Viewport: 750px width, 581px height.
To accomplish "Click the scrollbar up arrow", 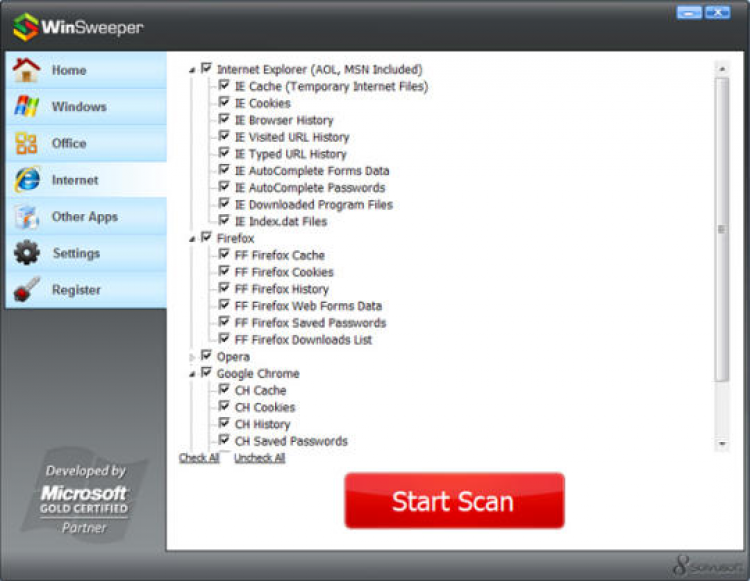I will click(x=722, y=69).
